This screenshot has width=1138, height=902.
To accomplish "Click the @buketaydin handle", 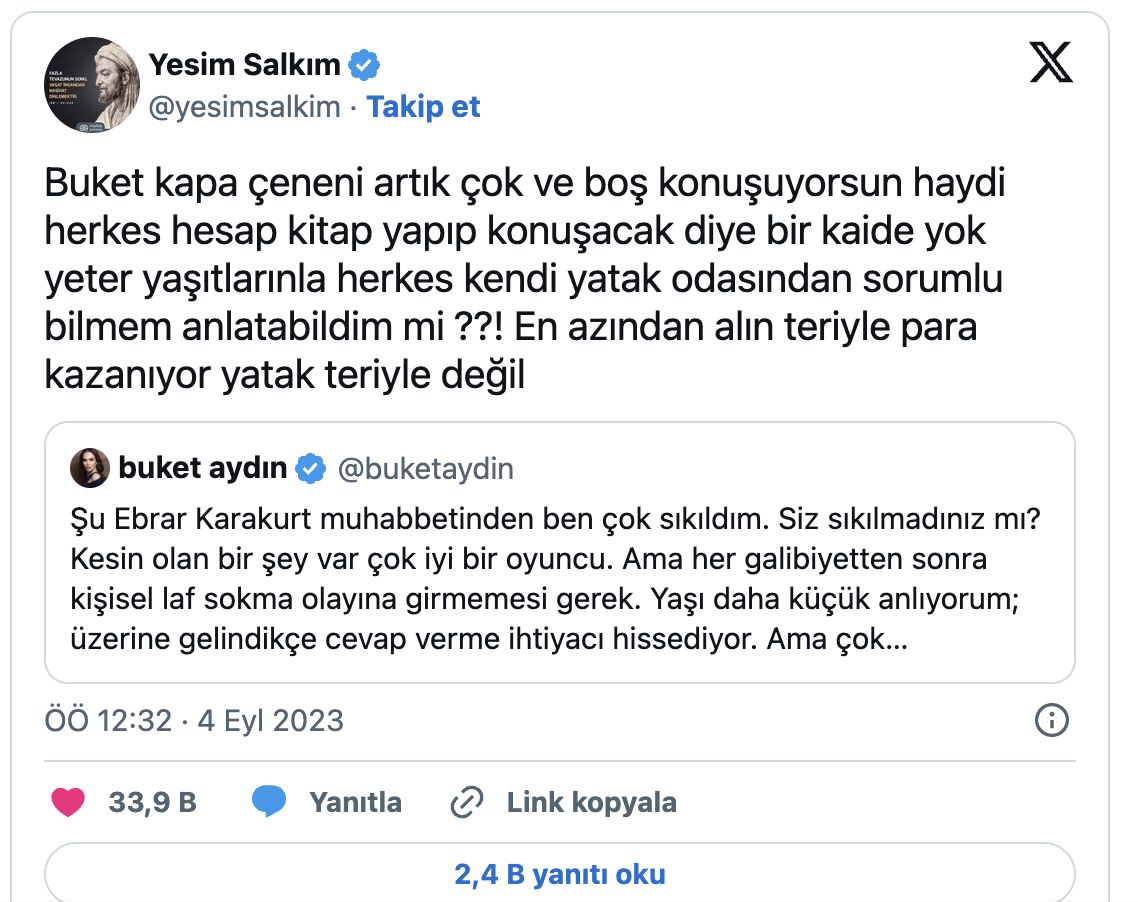I will pyautogui.click(x=426, y=468).
